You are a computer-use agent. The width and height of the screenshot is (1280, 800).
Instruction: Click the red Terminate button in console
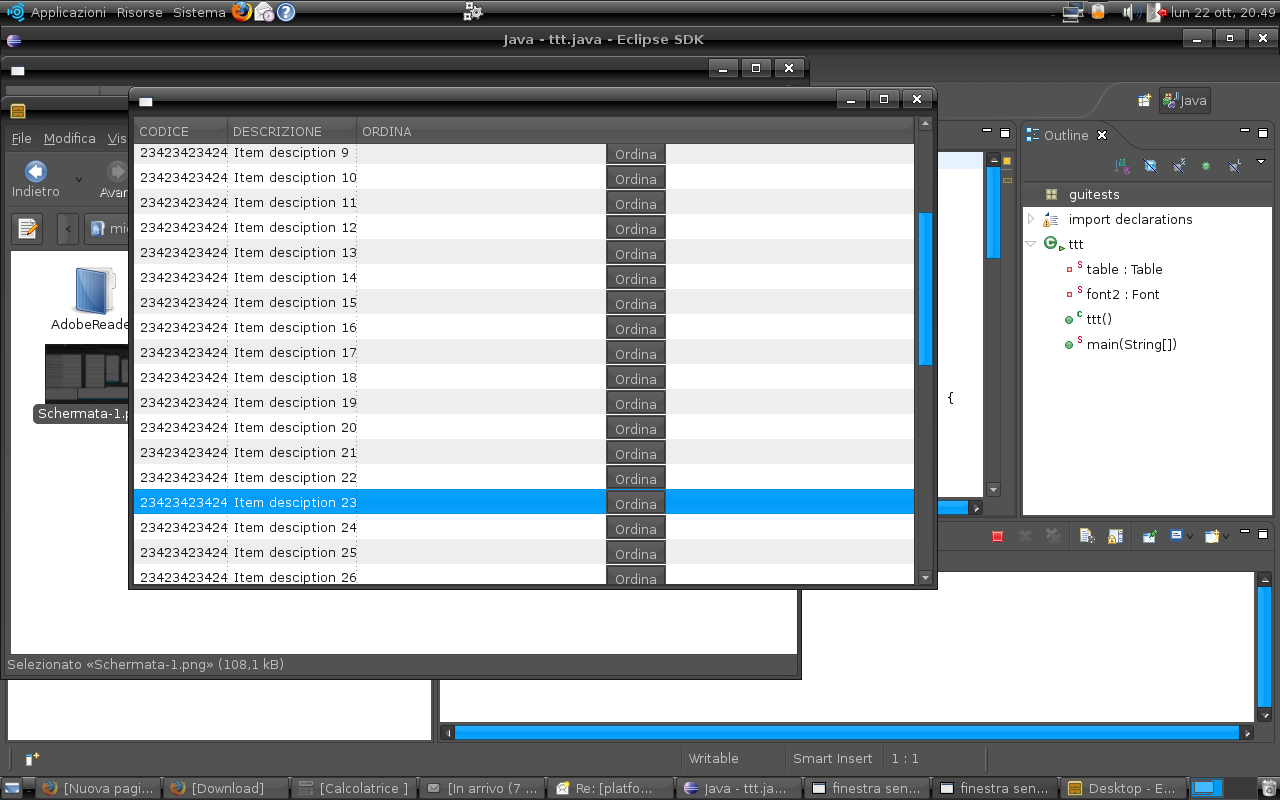pos(997,537)
